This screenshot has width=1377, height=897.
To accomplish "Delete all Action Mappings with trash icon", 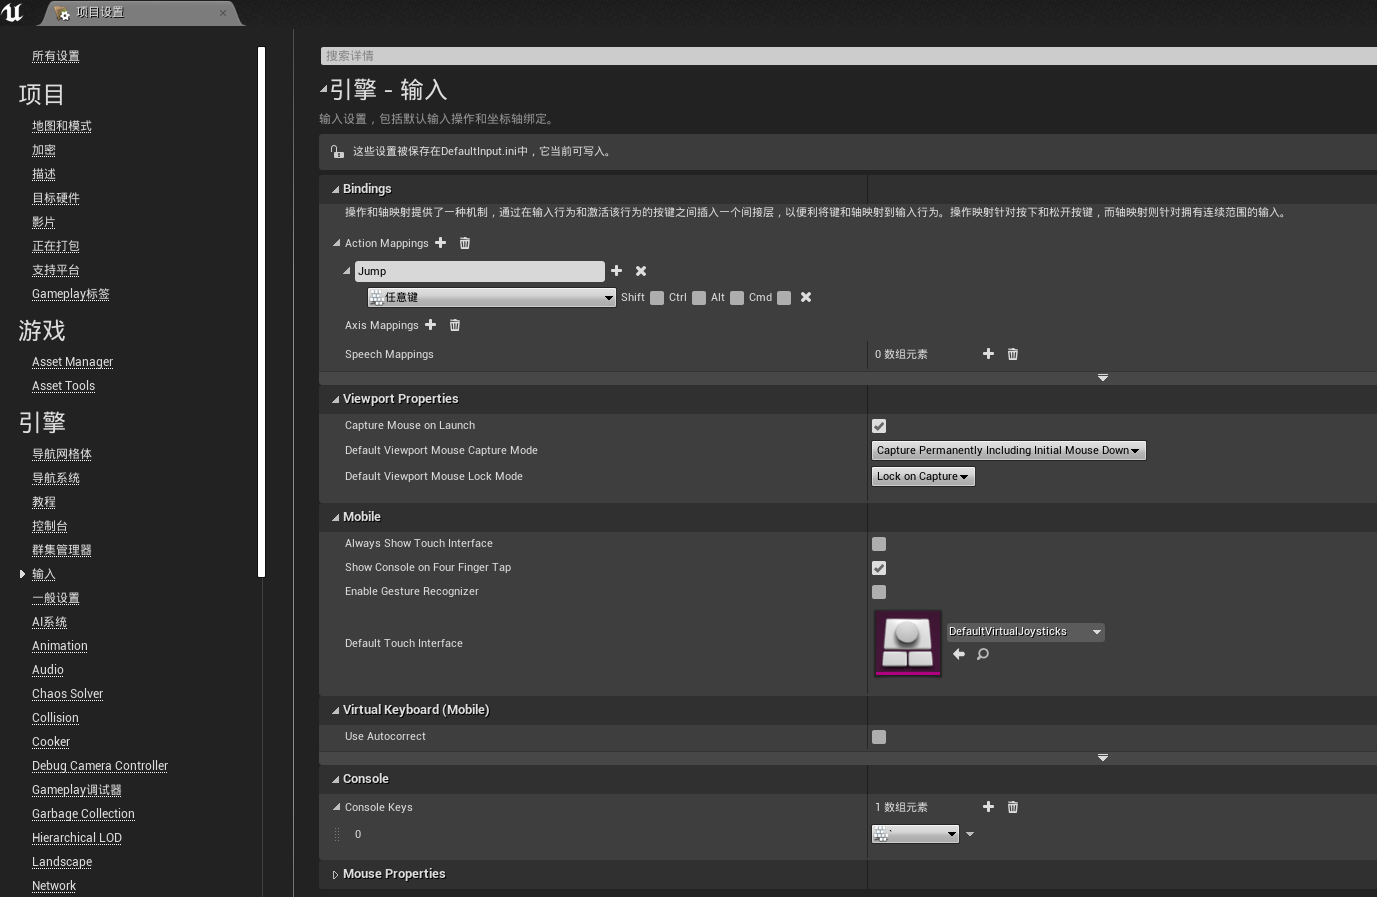I will tap(465, 243).
